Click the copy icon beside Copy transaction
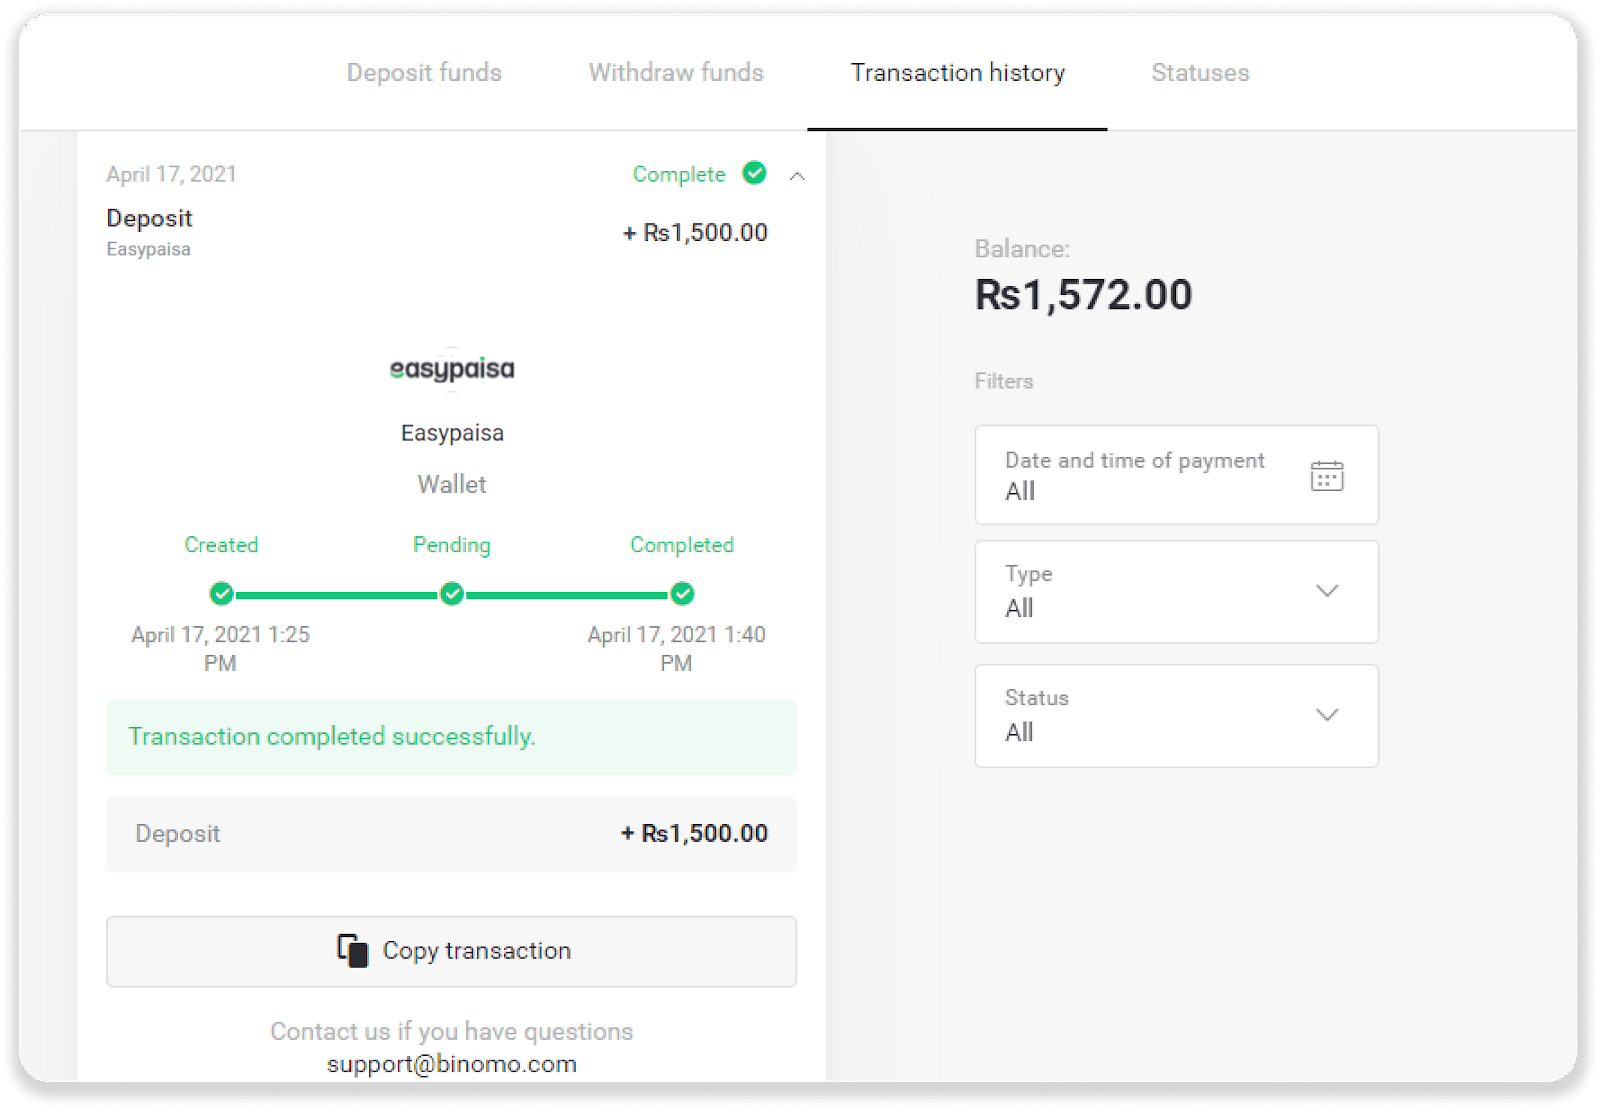This screenshot has width=1600, height=1110. (x=352, y=950)
